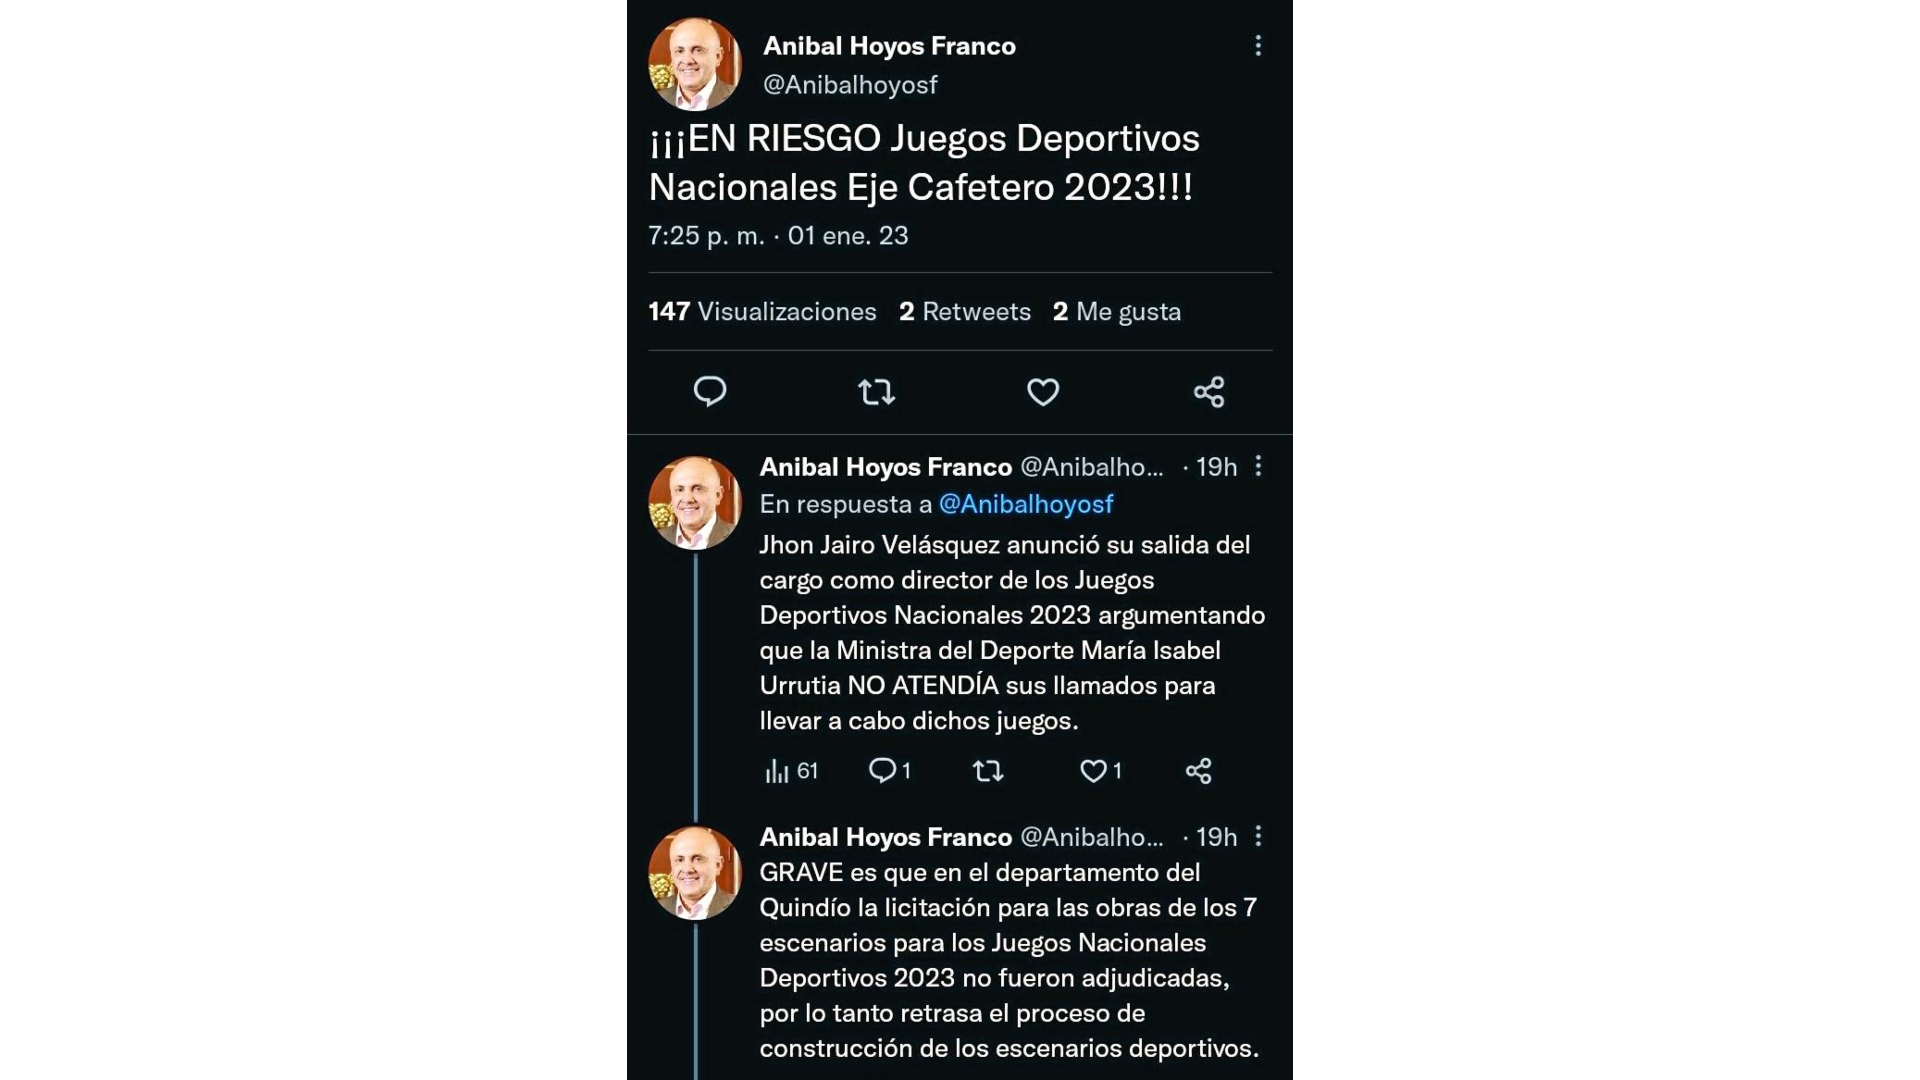Open the avatar beside the GRAVE Quindío reply
Viewport: 1920px width, 1080px height.
[695, 873]
